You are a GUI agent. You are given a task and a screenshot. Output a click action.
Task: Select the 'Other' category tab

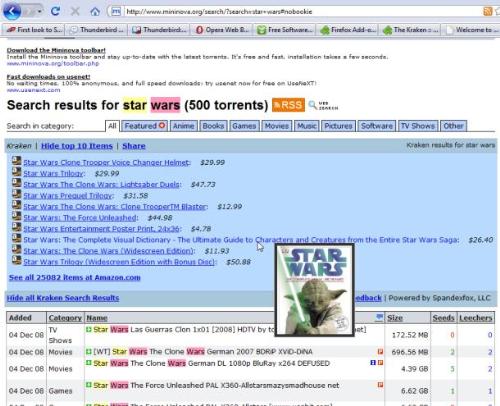[453, 126]
